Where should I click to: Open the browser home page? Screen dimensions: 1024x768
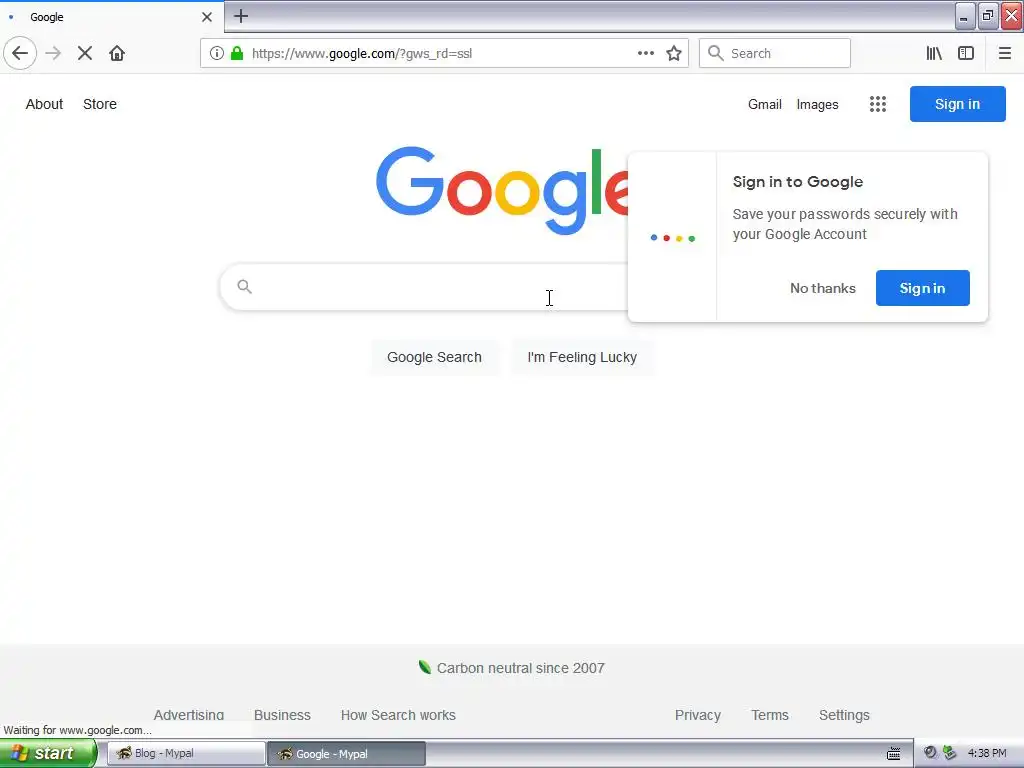pyautogui.click(x=117, y=53)
